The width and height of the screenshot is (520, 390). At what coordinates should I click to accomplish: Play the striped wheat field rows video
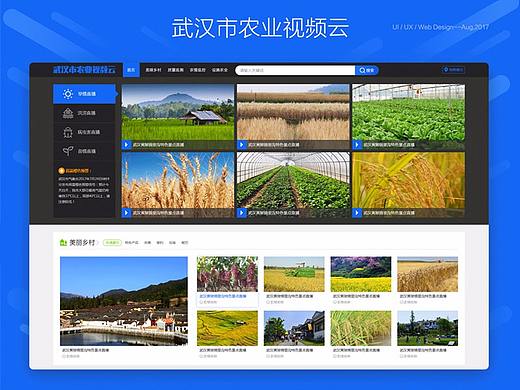(242, 145)
